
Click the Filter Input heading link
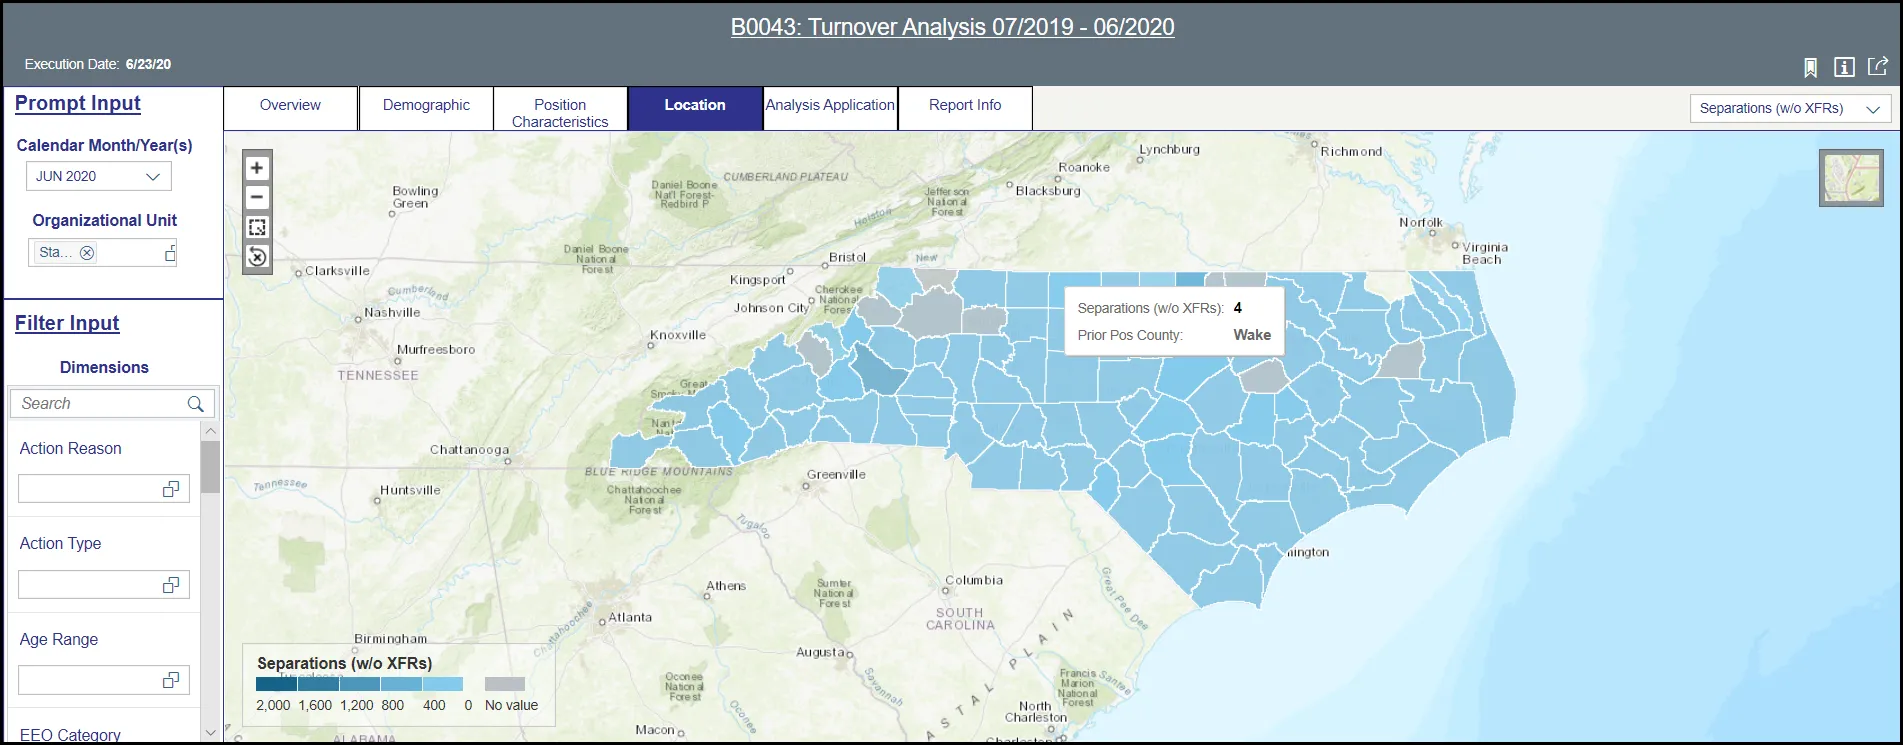point(67,323)
